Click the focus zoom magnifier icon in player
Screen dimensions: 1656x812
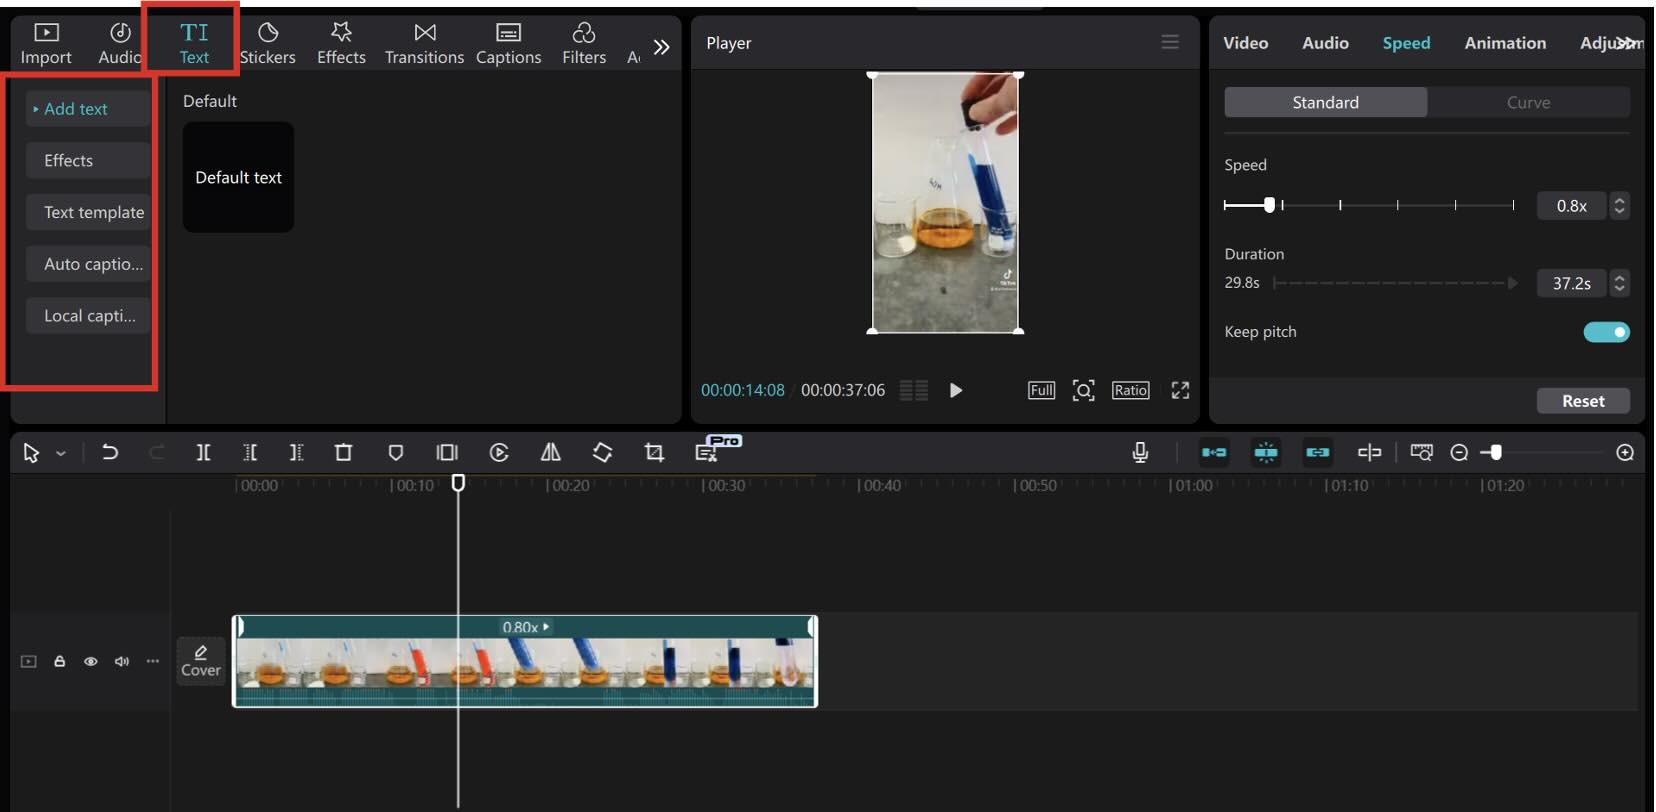coord(1083,390)
